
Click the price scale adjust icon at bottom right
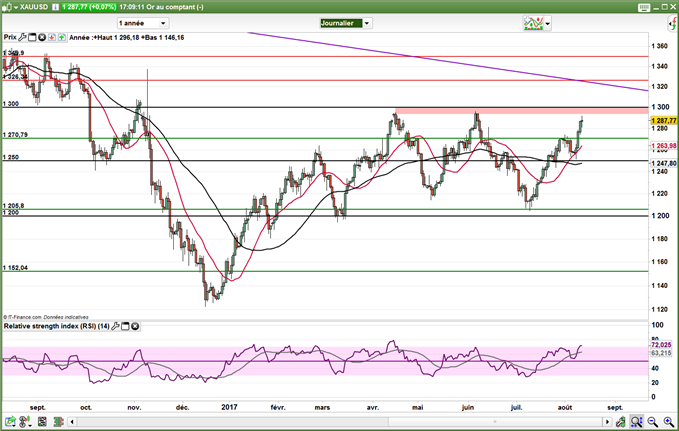tap(621, 421)
